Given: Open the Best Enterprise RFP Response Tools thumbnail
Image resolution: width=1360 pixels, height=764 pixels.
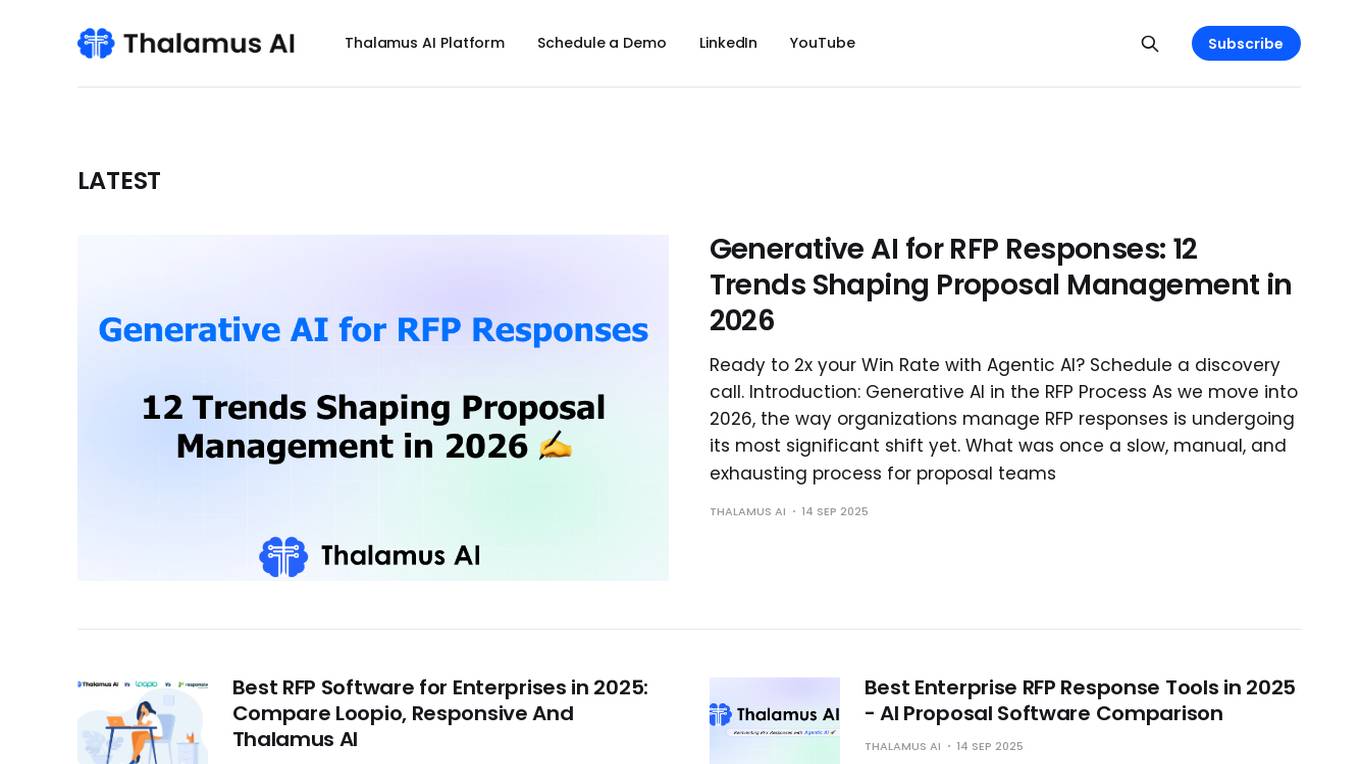Looking at the screenshot, I should click(x=775, y=721).
